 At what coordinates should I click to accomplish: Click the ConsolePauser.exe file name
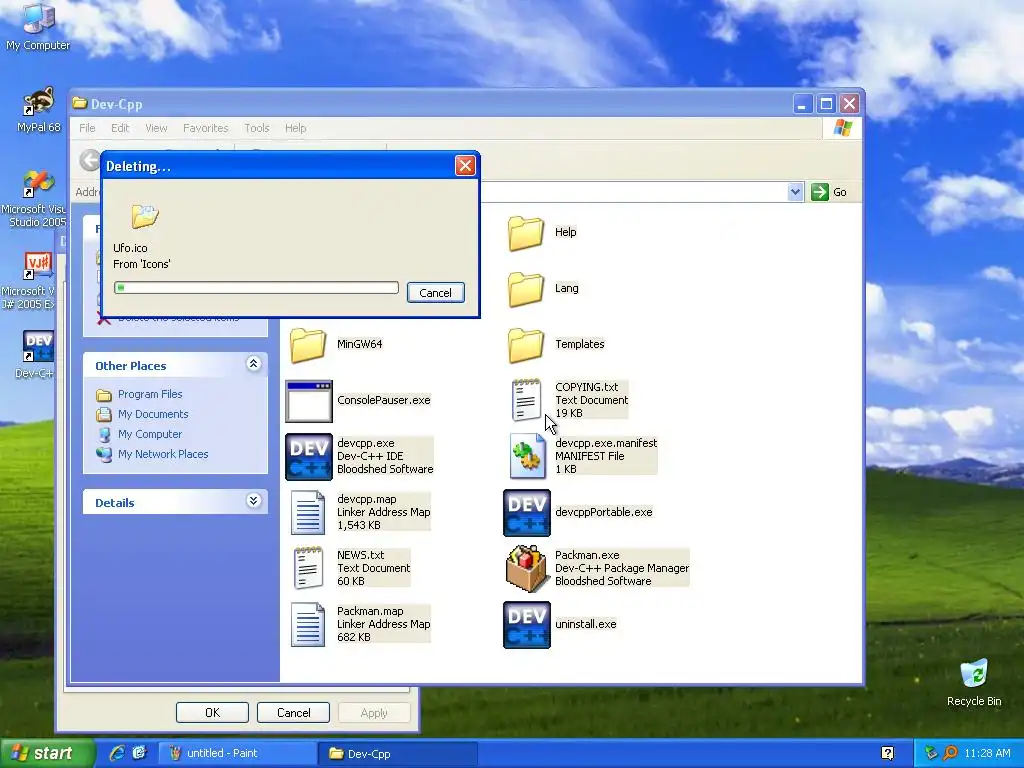point(383,400)
